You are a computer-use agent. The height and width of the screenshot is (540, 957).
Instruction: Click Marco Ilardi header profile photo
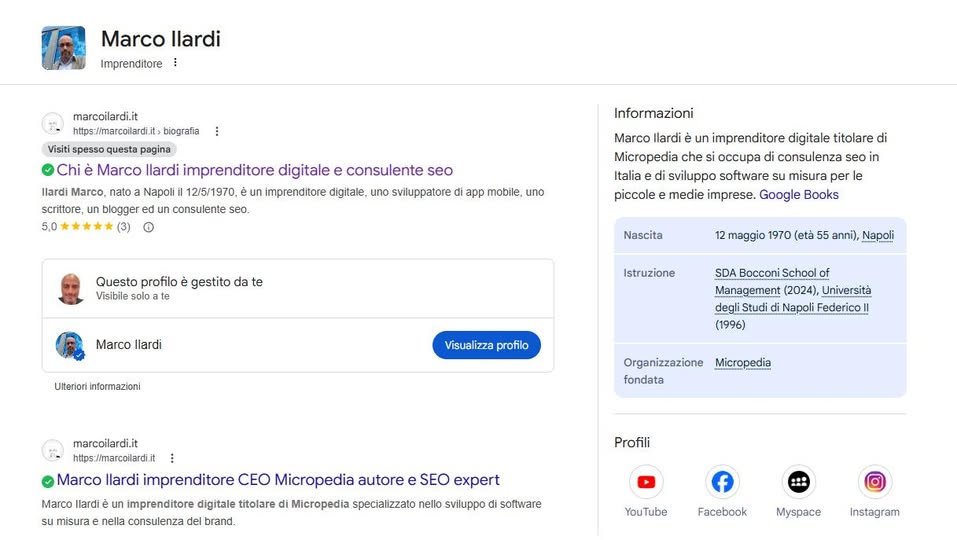63,48
